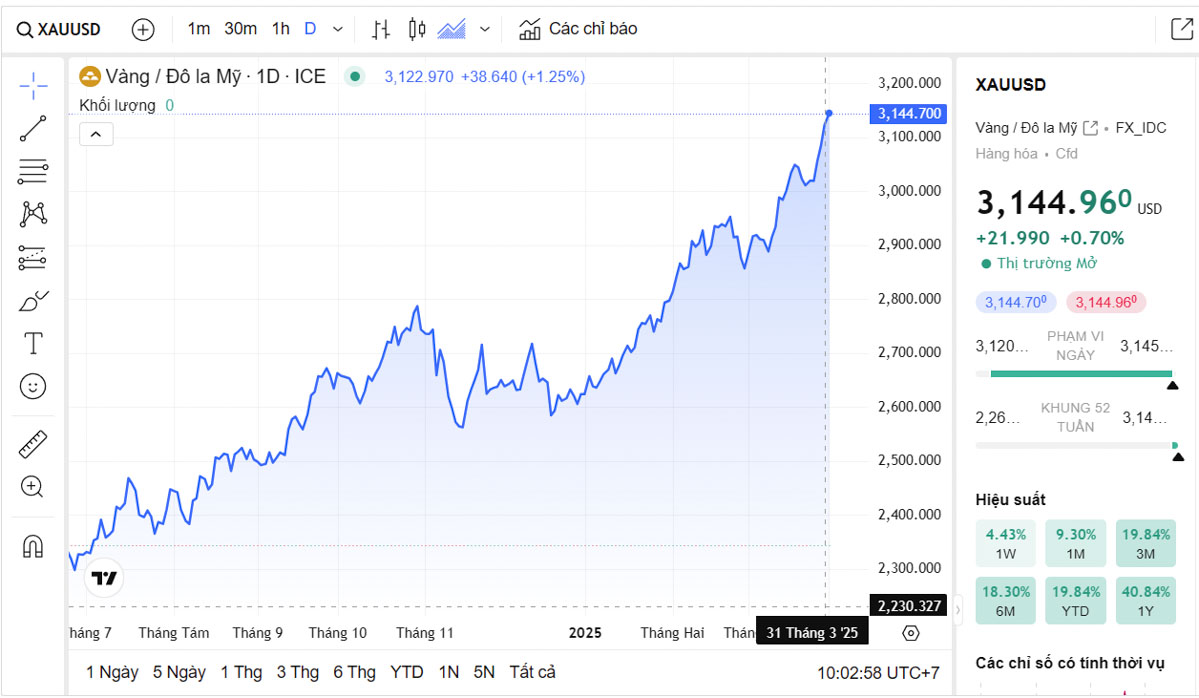Viewport: 1199px width, 698px height.
Task: Toggle the magnet snap mode
Action: pyautogui.click(x=33, y=546)
